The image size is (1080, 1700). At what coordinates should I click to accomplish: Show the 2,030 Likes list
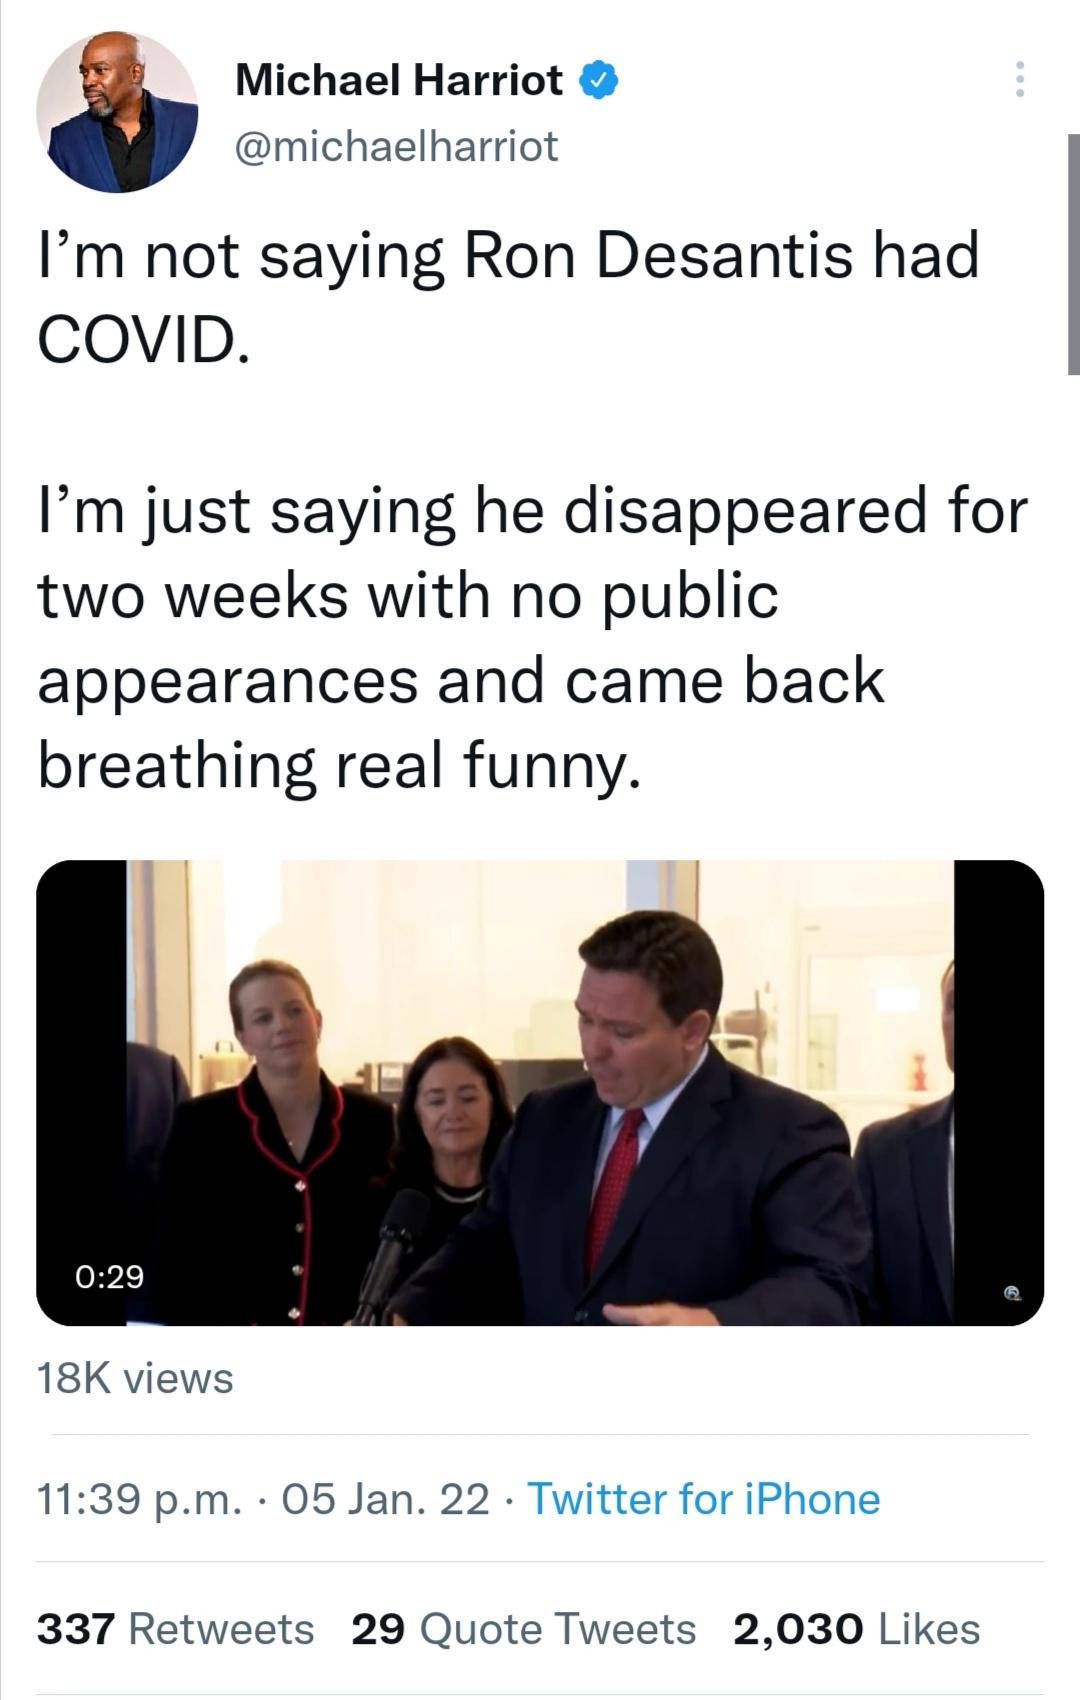pyautogui.click(x=856, y=1629)
